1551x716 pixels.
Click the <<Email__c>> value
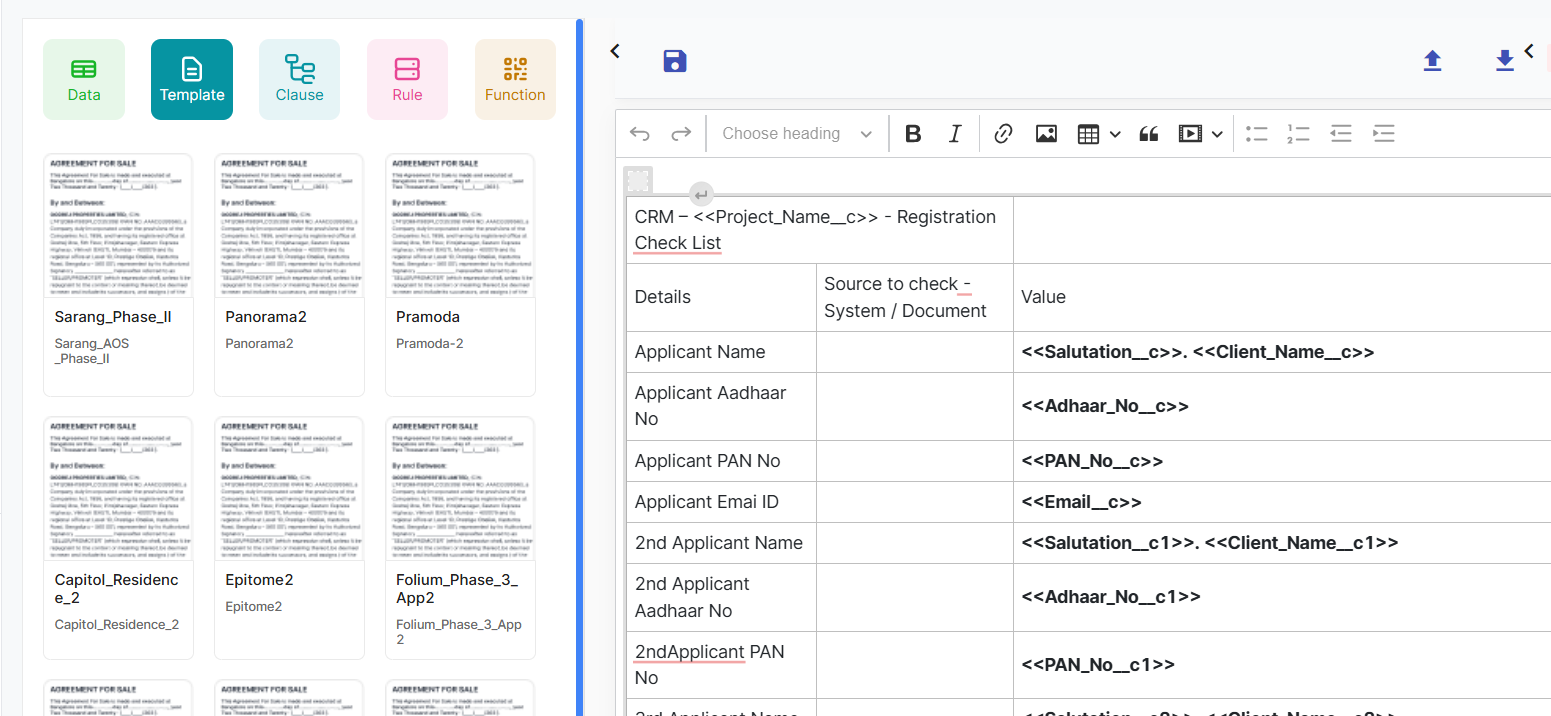click(x=1081, y=502)
